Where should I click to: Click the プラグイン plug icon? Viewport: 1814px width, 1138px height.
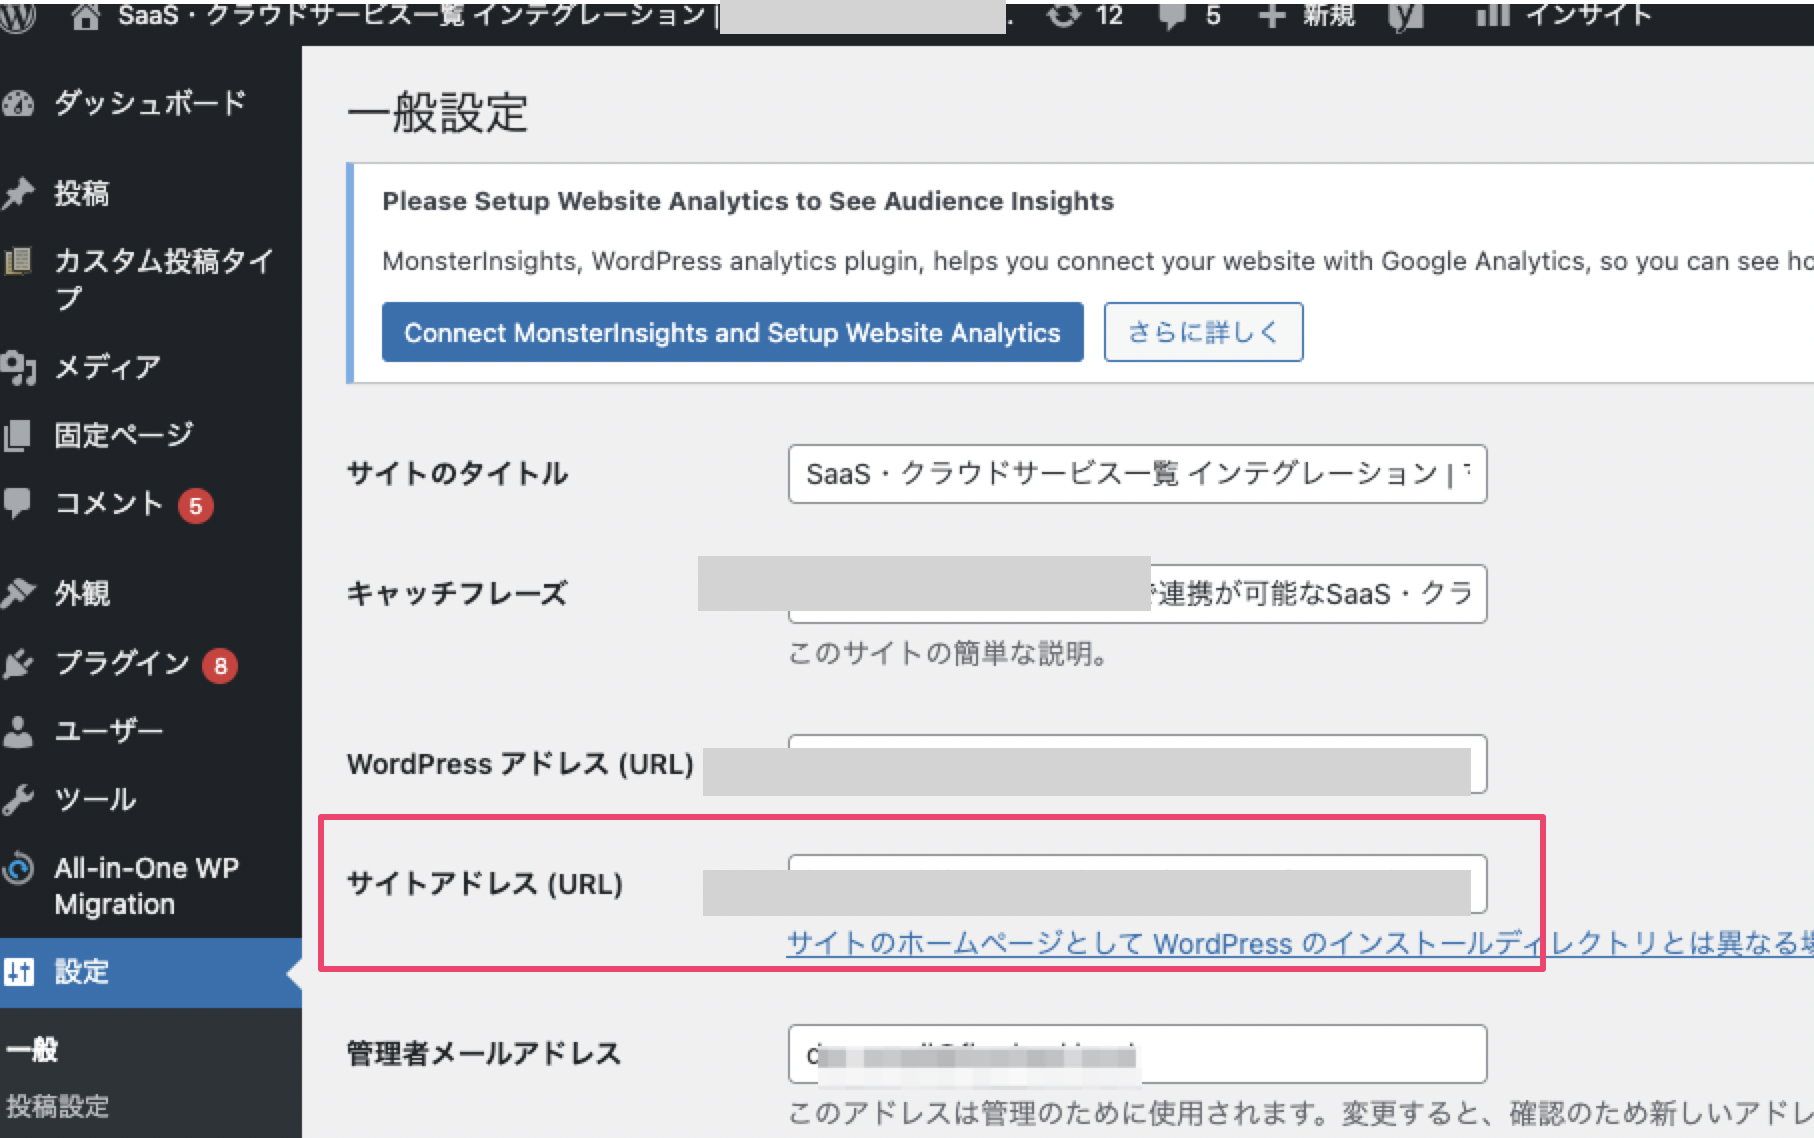point(18,664)
